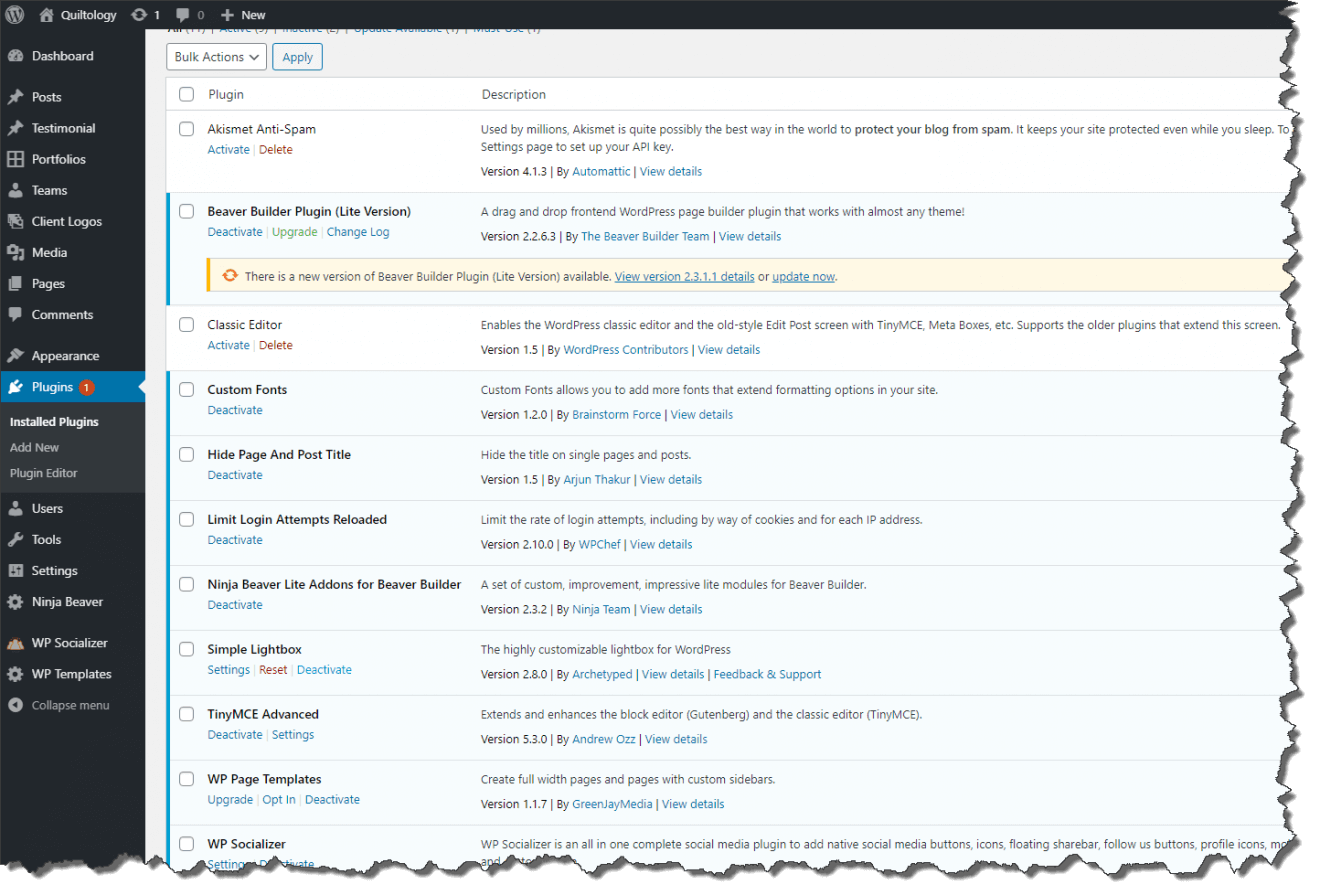Check the Custom Fonts checkbox
Image resolution: width=1320 pixels, height=895 pixels.
(x=186, y=389)
